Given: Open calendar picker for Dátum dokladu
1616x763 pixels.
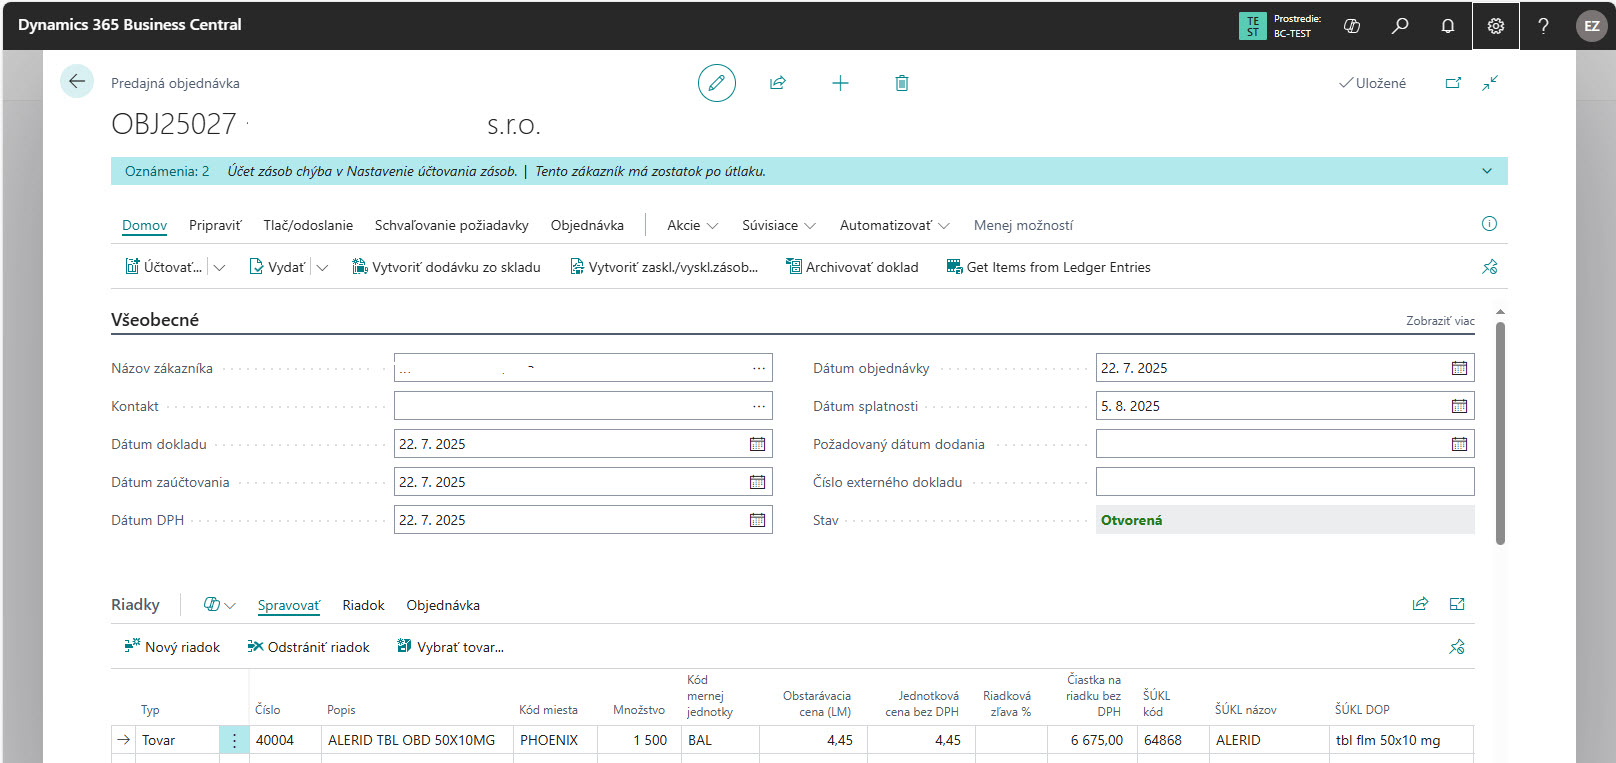Looking at the screenshot, I should click(757, 444).
